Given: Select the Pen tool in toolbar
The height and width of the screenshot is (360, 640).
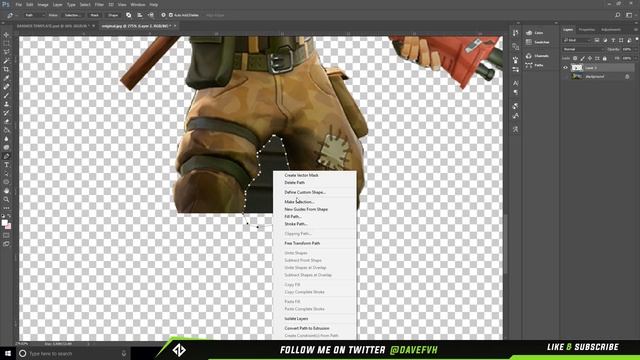Looking at the screenshot, I should pos(7,156).
